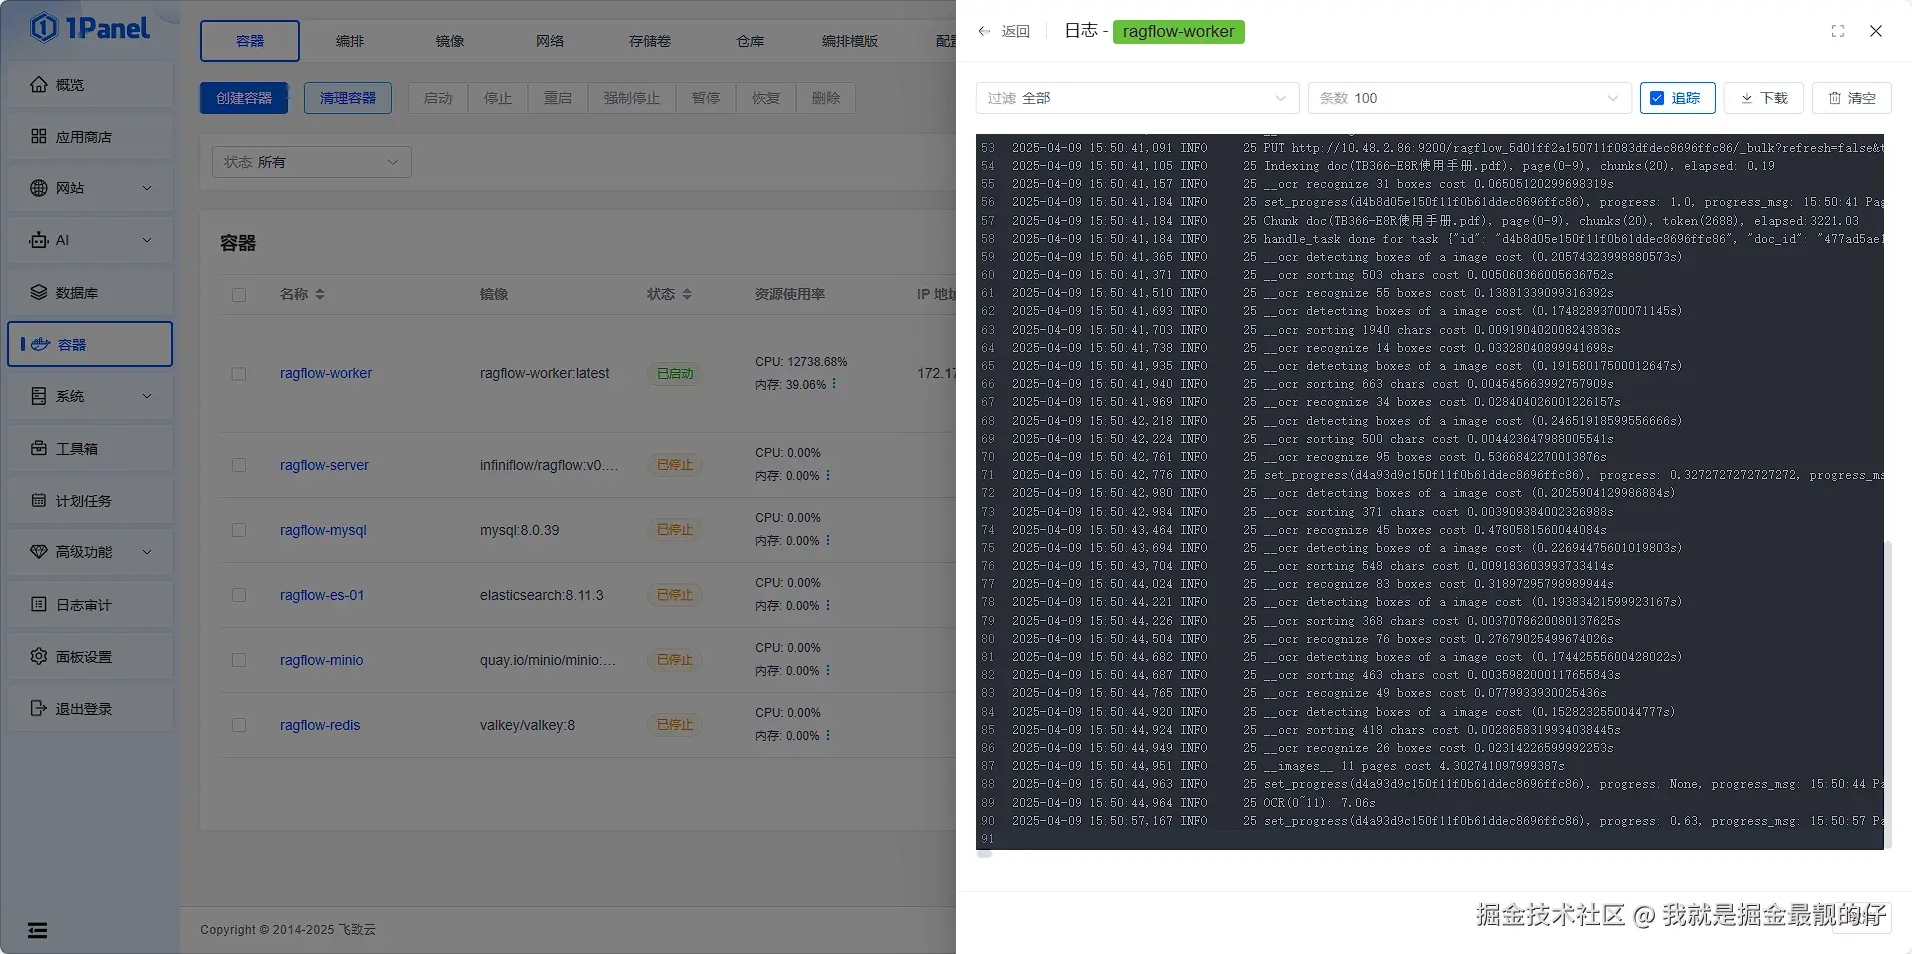Select the ragflow-server row checkbox

[x=239, y=465]
